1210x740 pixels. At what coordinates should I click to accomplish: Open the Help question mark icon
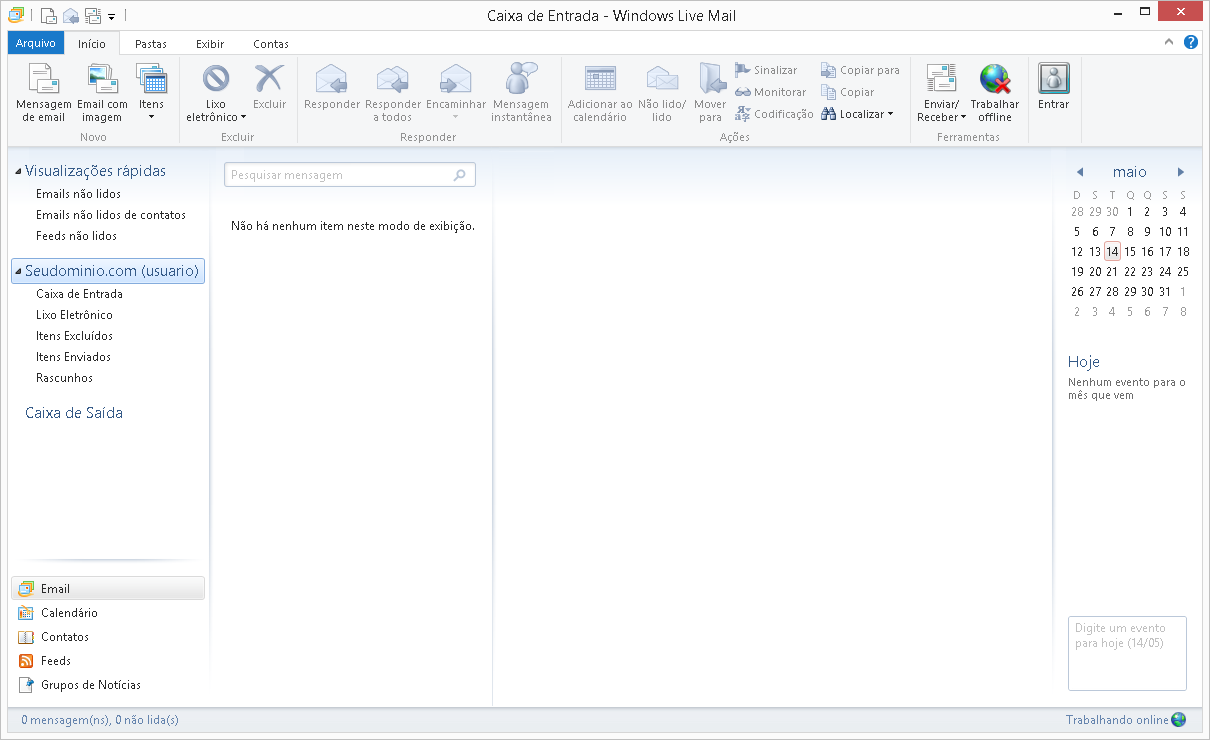1191,43
